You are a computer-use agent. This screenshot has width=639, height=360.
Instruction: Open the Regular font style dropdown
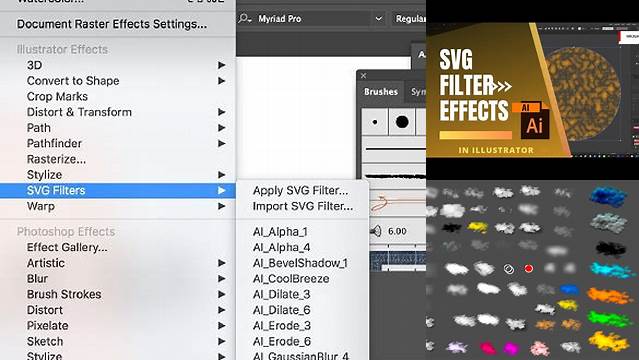tap(409, 19)
